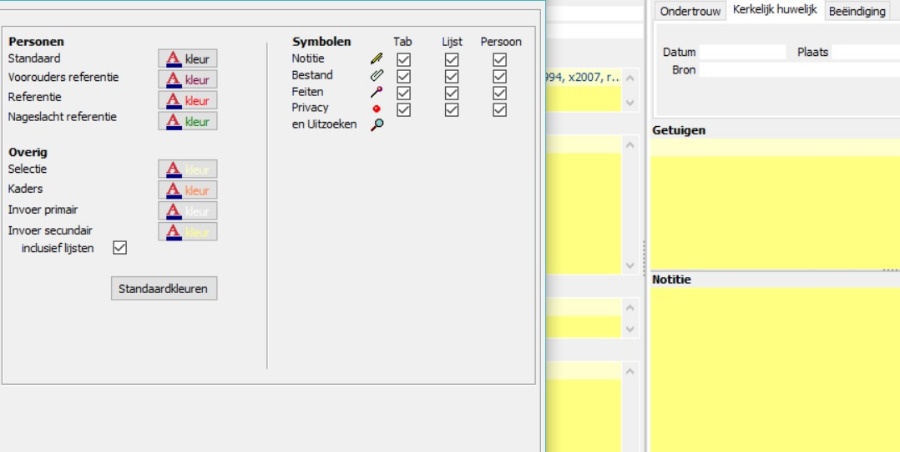
Task: Toggle the inclusief lijsten checkbox
Action: pos(120,248)
